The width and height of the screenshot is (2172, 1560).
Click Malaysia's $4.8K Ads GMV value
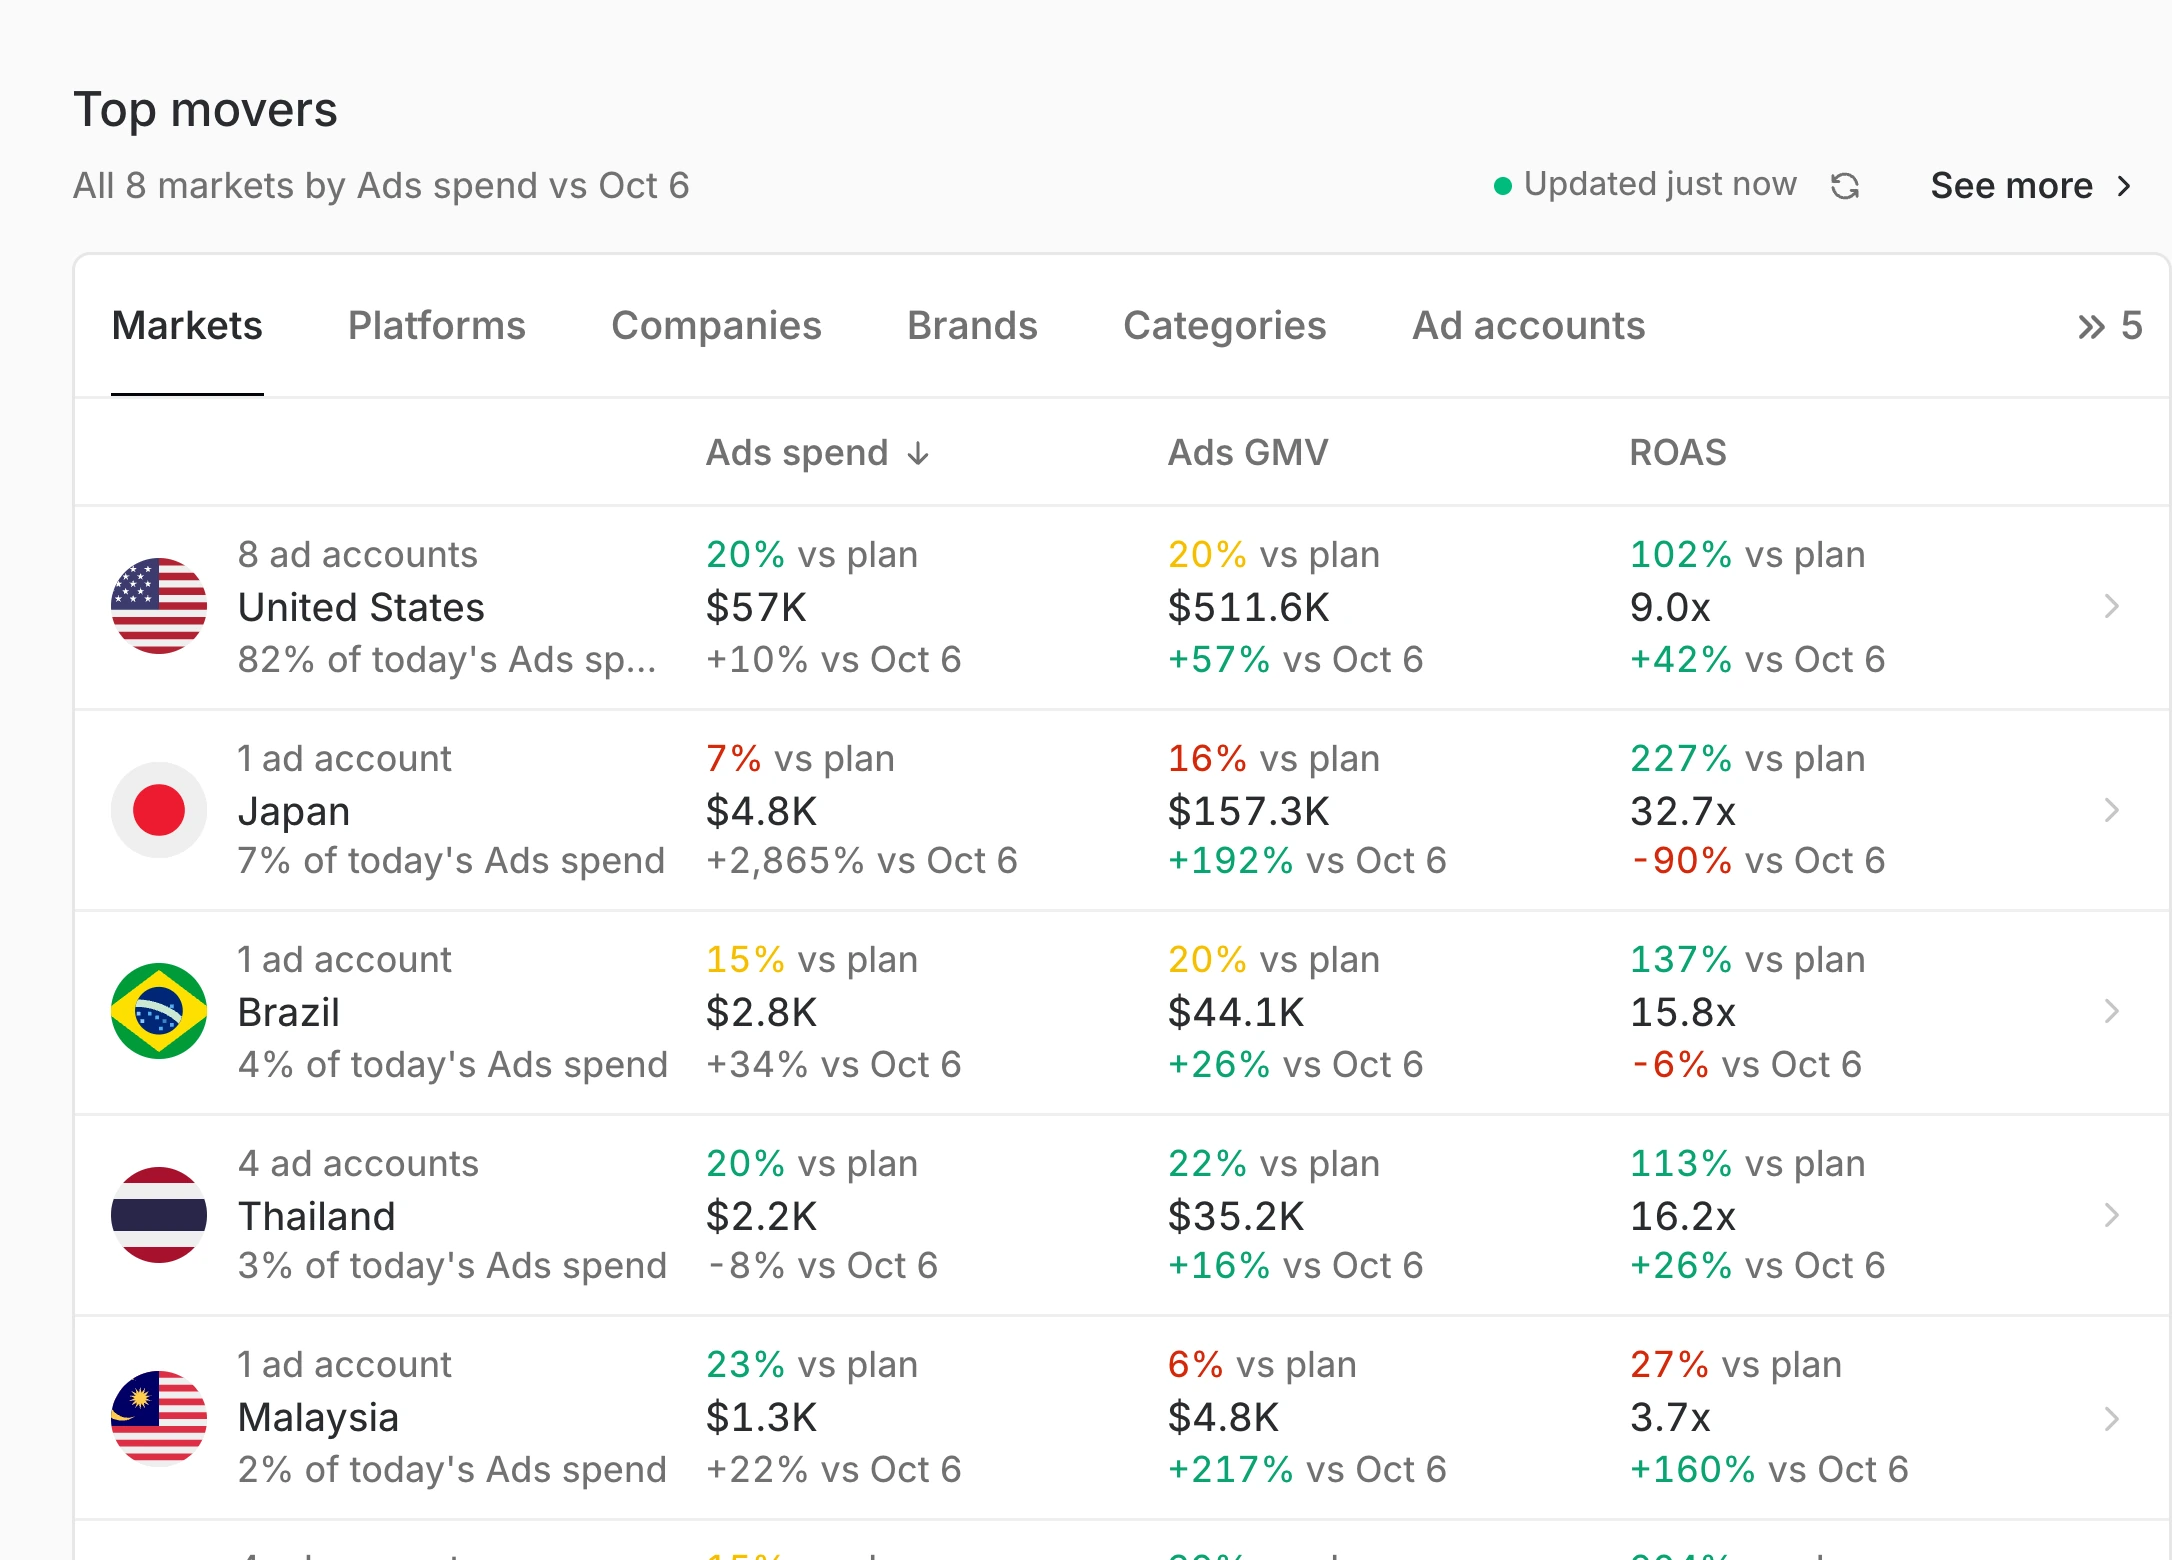[1223, 1417]
